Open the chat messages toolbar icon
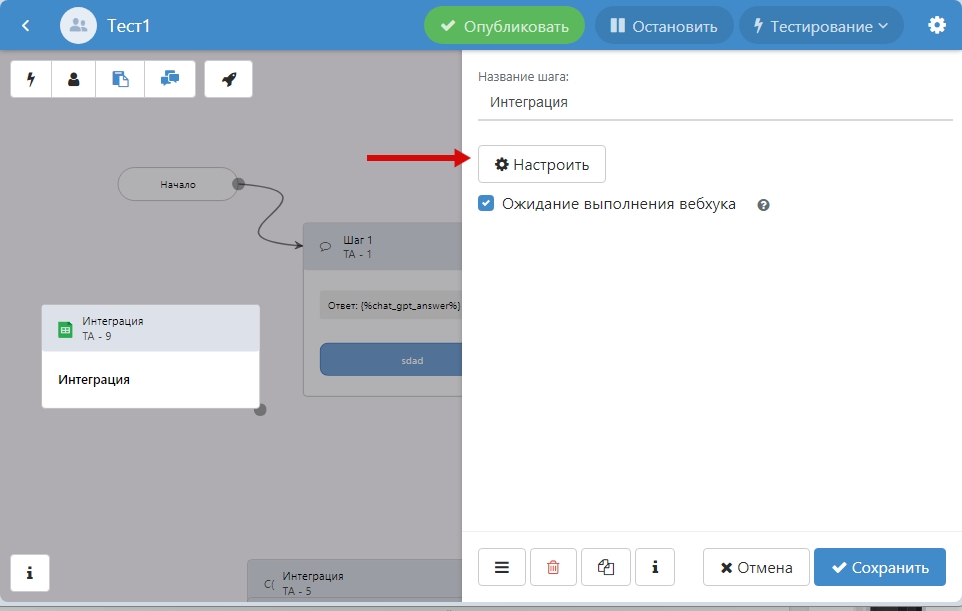This screenshot has height=611, width=962. [169, 80]
